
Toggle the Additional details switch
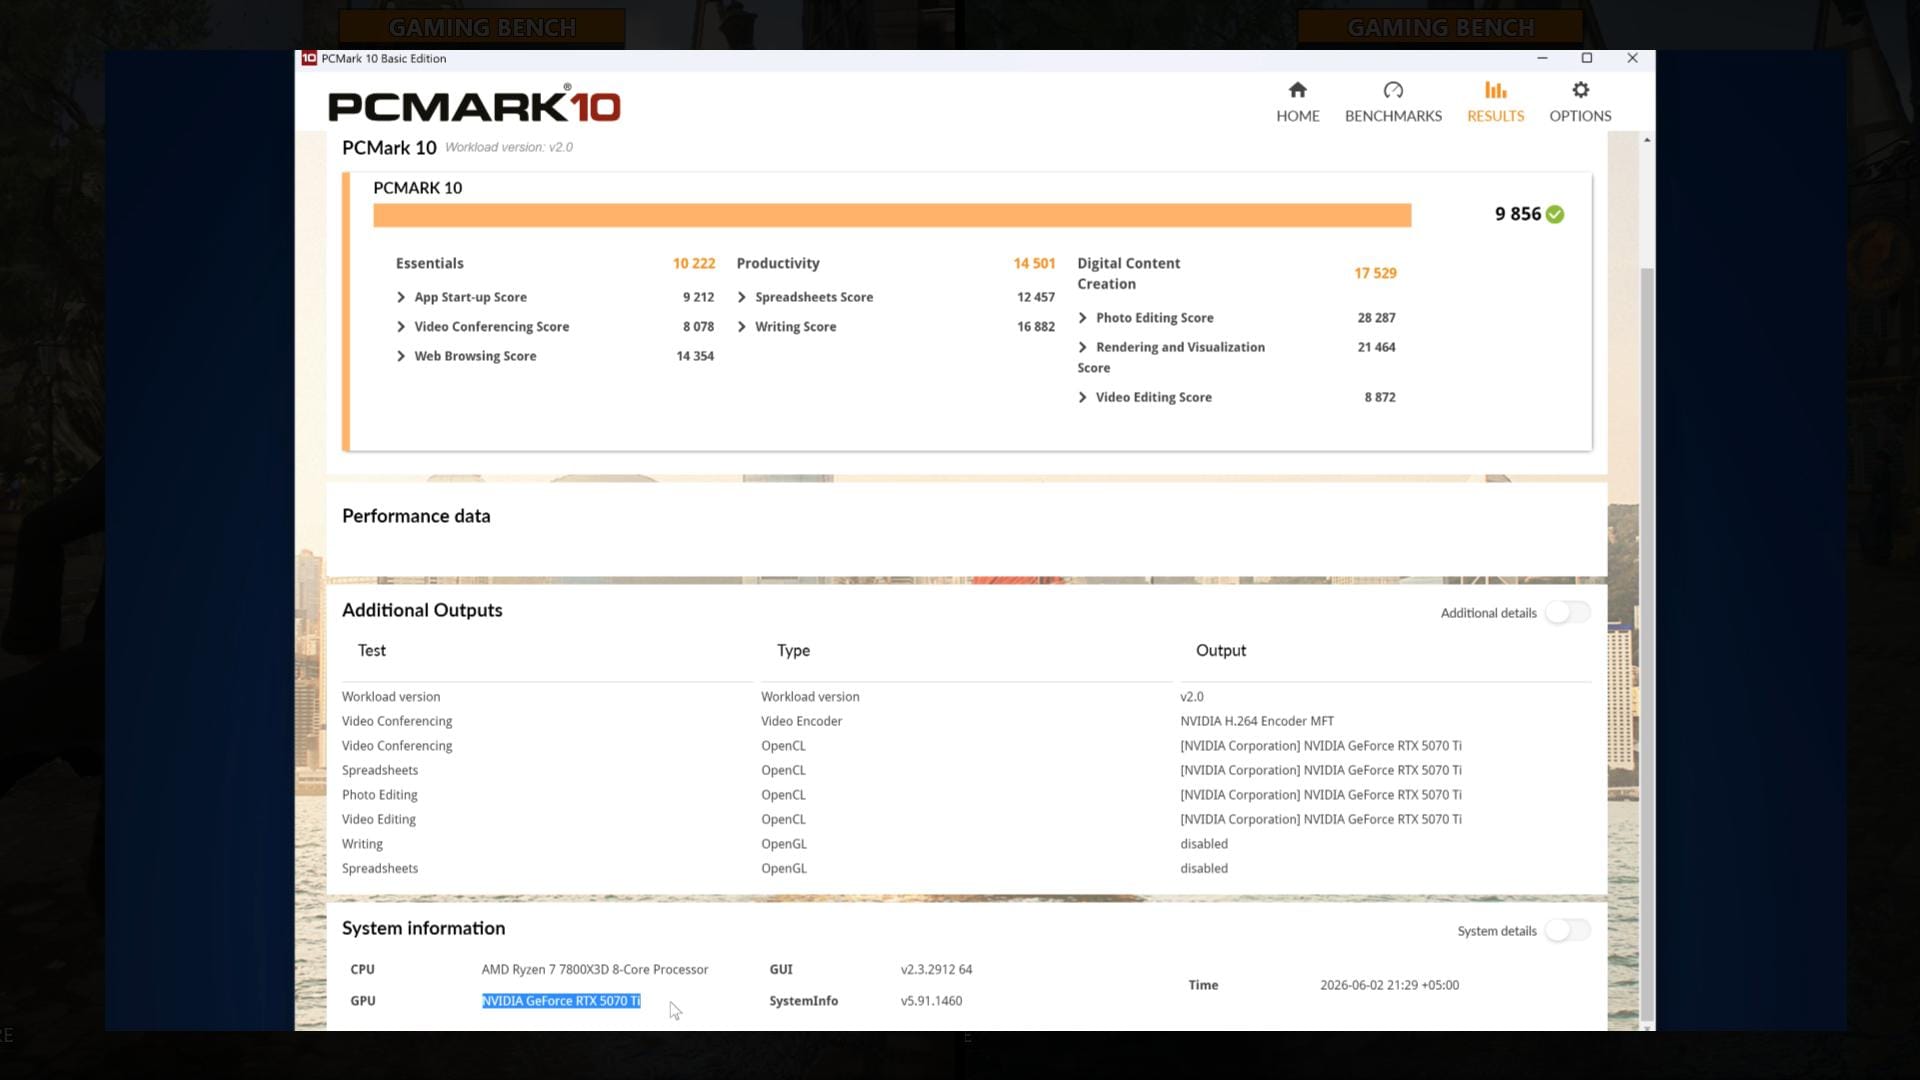click(x=1567, y=612)
